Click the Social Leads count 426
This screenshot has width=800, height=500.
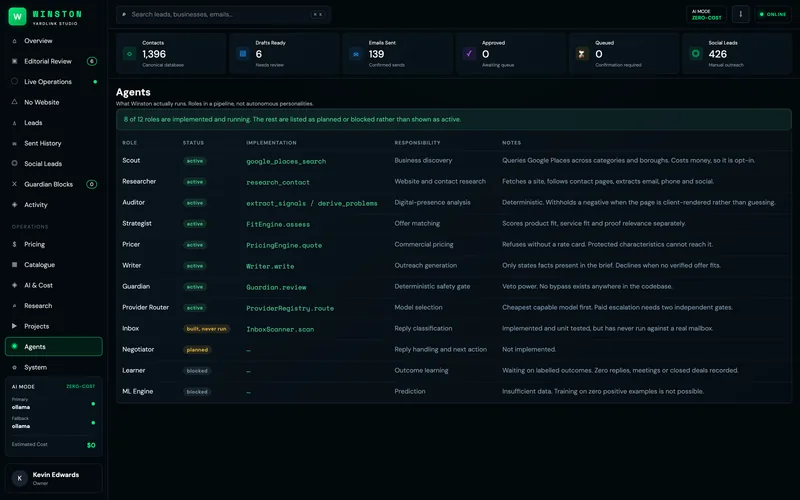click(718, 54)
